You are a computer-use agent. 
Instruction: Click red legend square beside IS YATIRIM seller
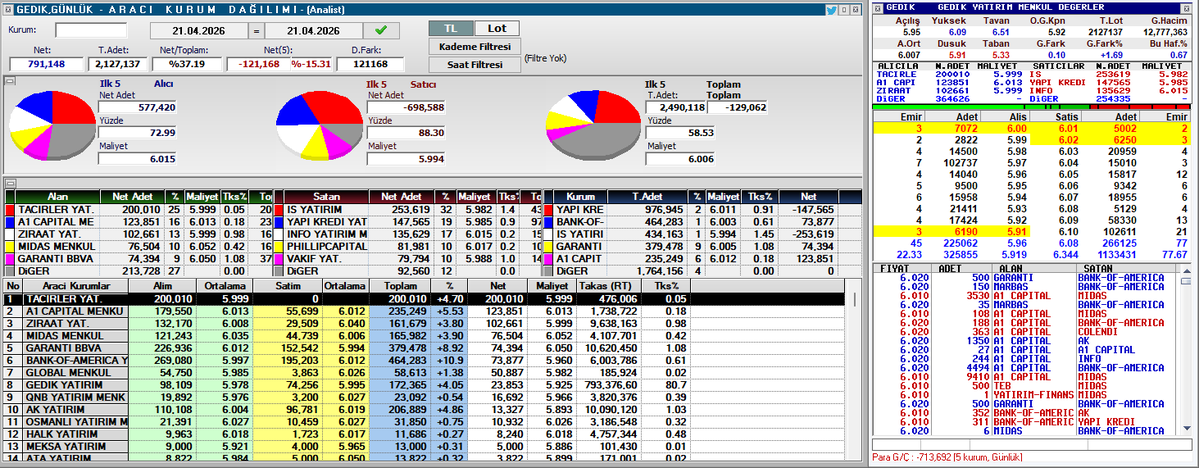278,210
